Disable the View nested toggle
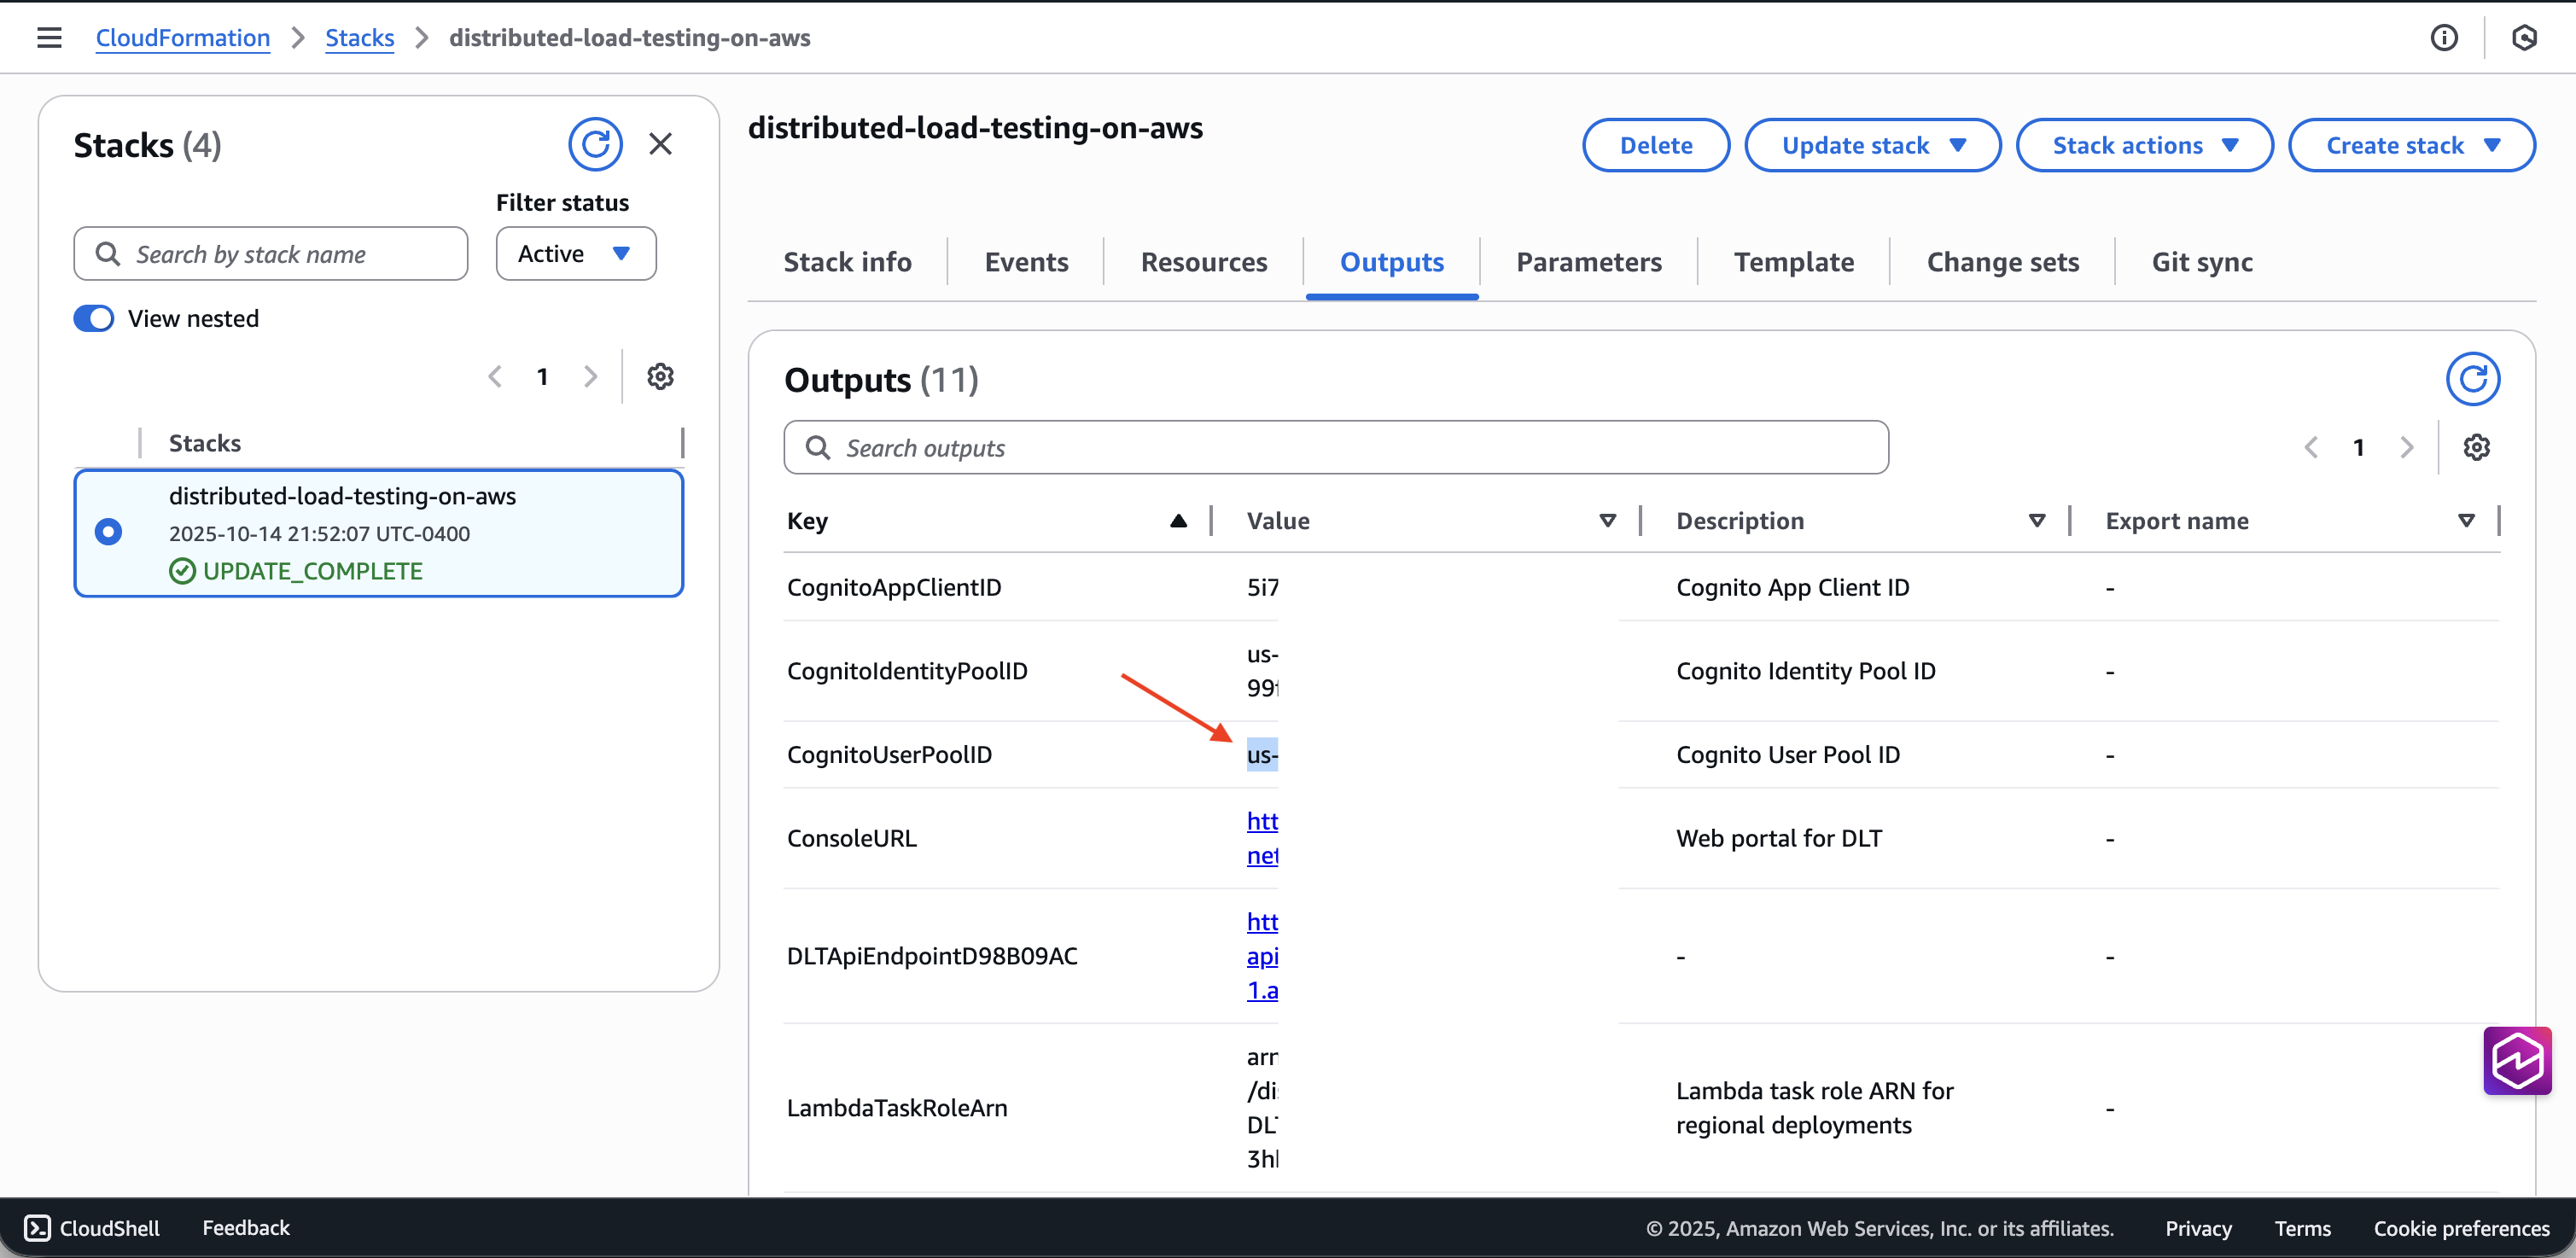 tap(93, 318)
